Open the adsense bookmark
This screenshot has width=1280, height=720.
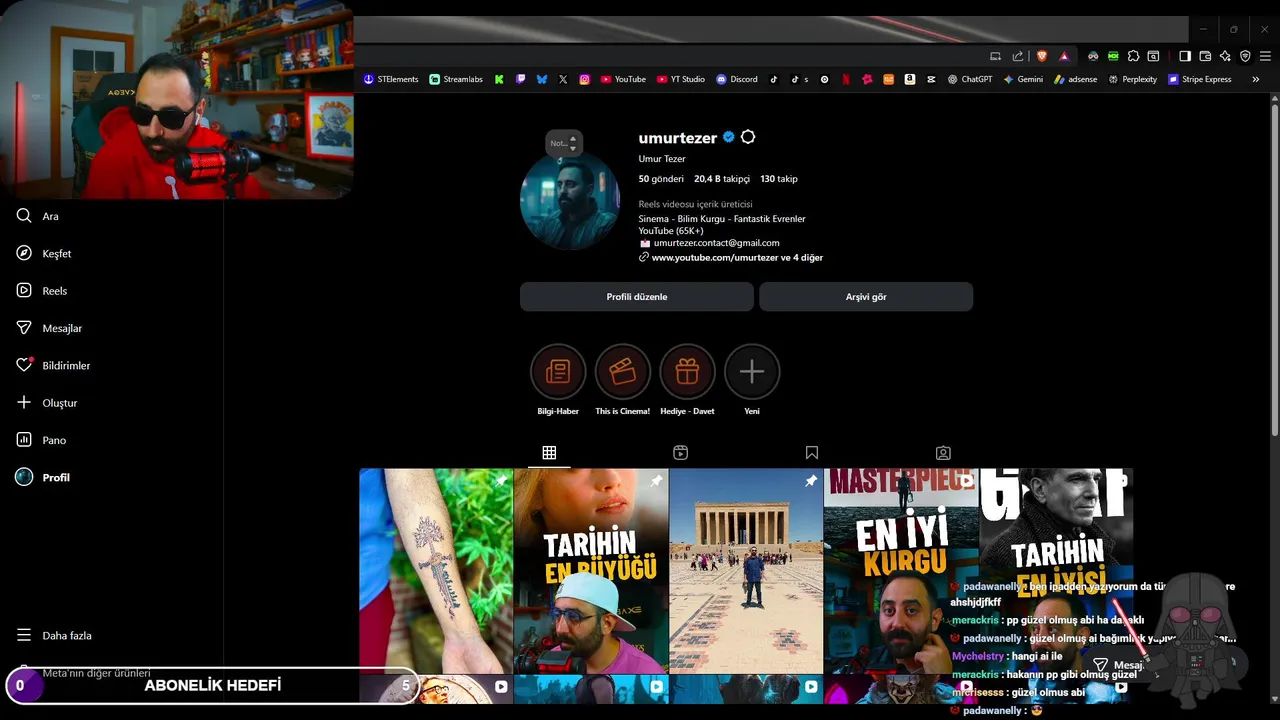coord(1076,79)
